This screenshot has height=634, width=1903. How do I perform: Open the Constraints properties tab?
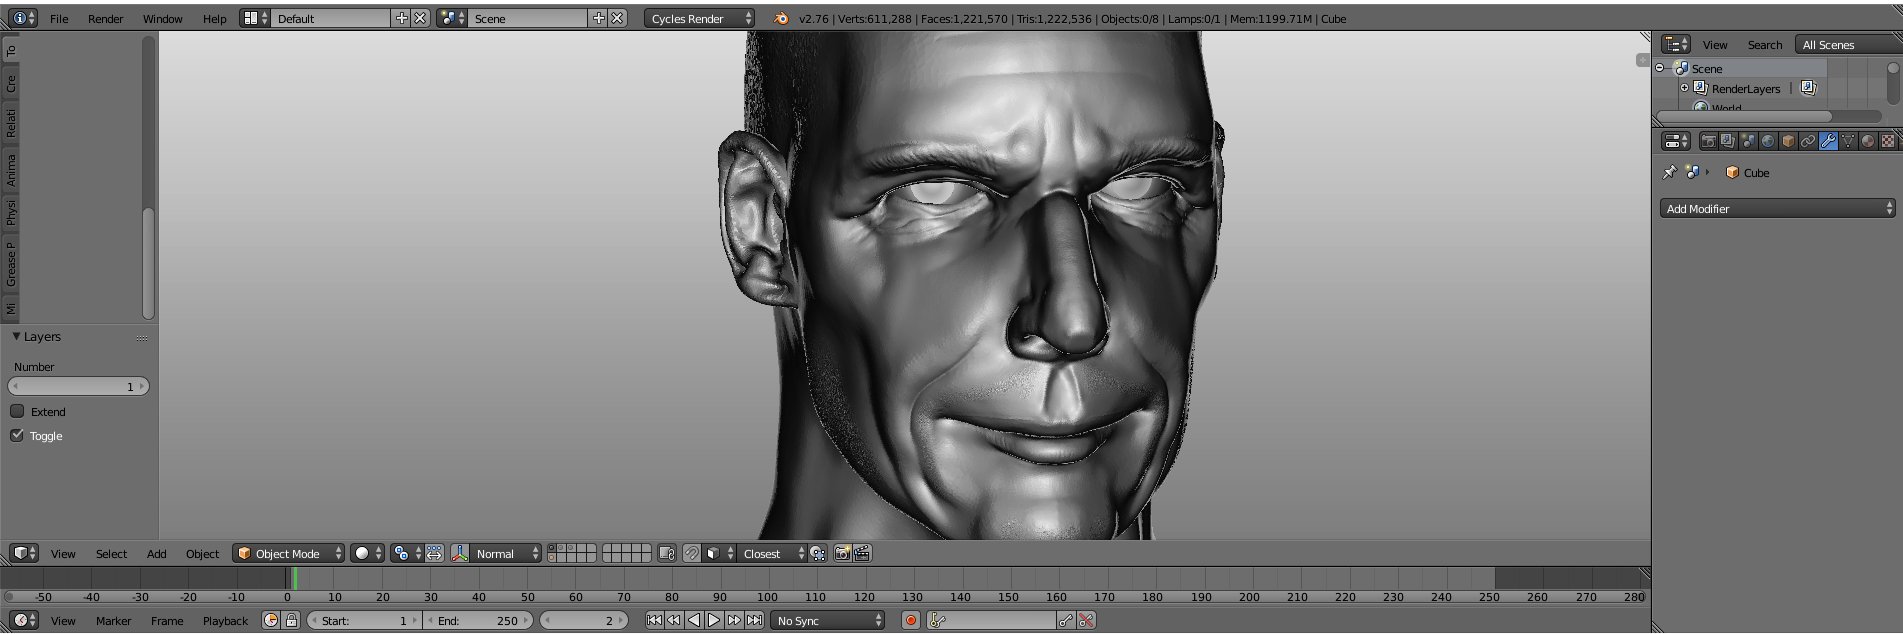pos(1808,141)
